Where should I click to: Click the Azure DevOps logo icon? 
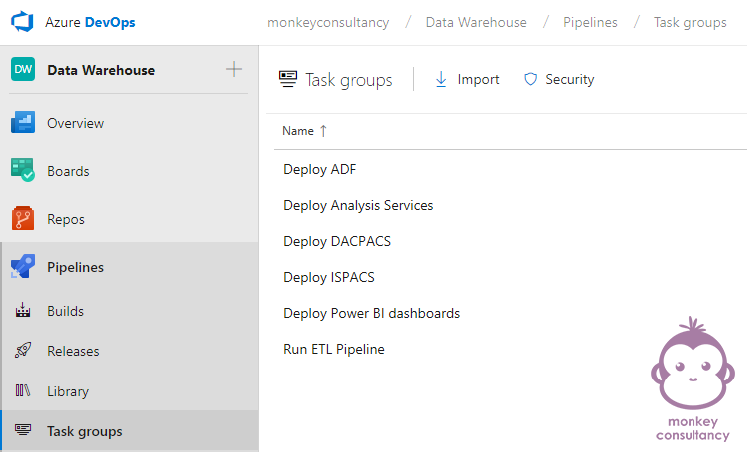[x=22, y=22]
